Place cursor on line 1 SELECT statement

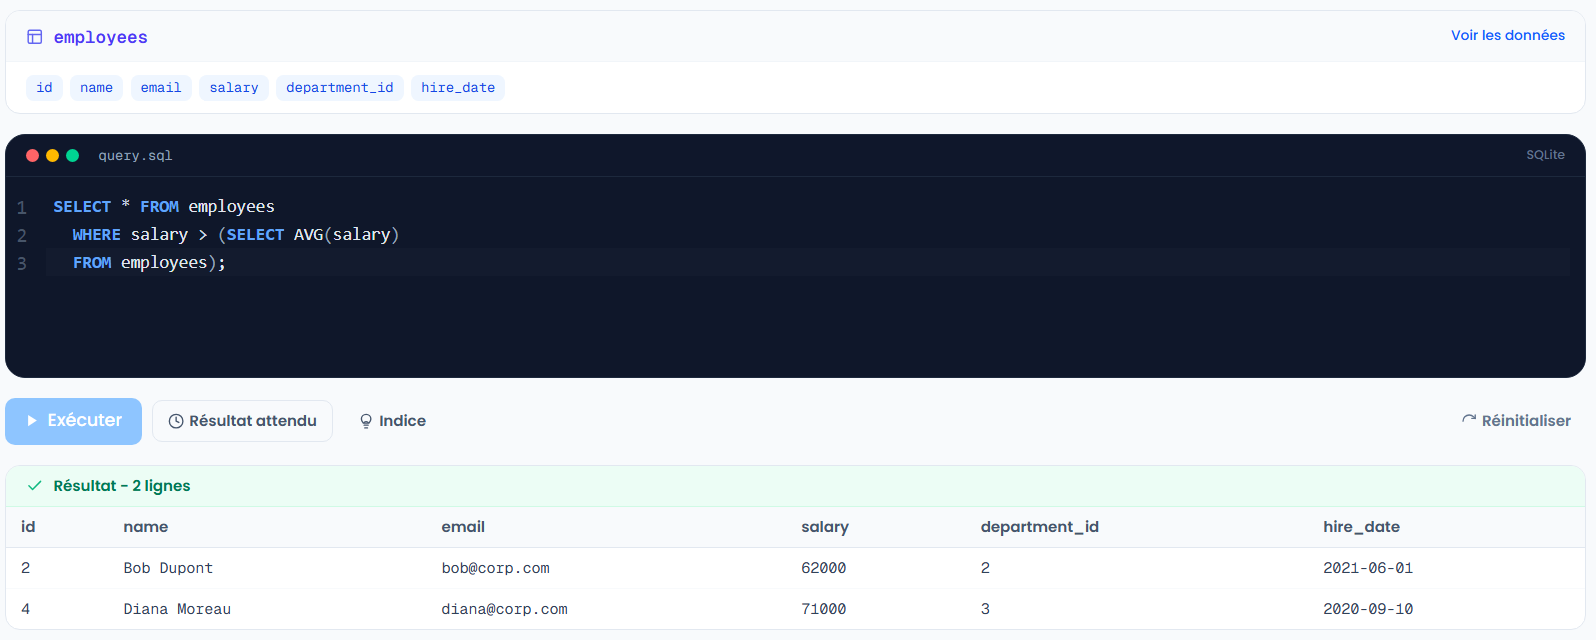tap(164, 207)
